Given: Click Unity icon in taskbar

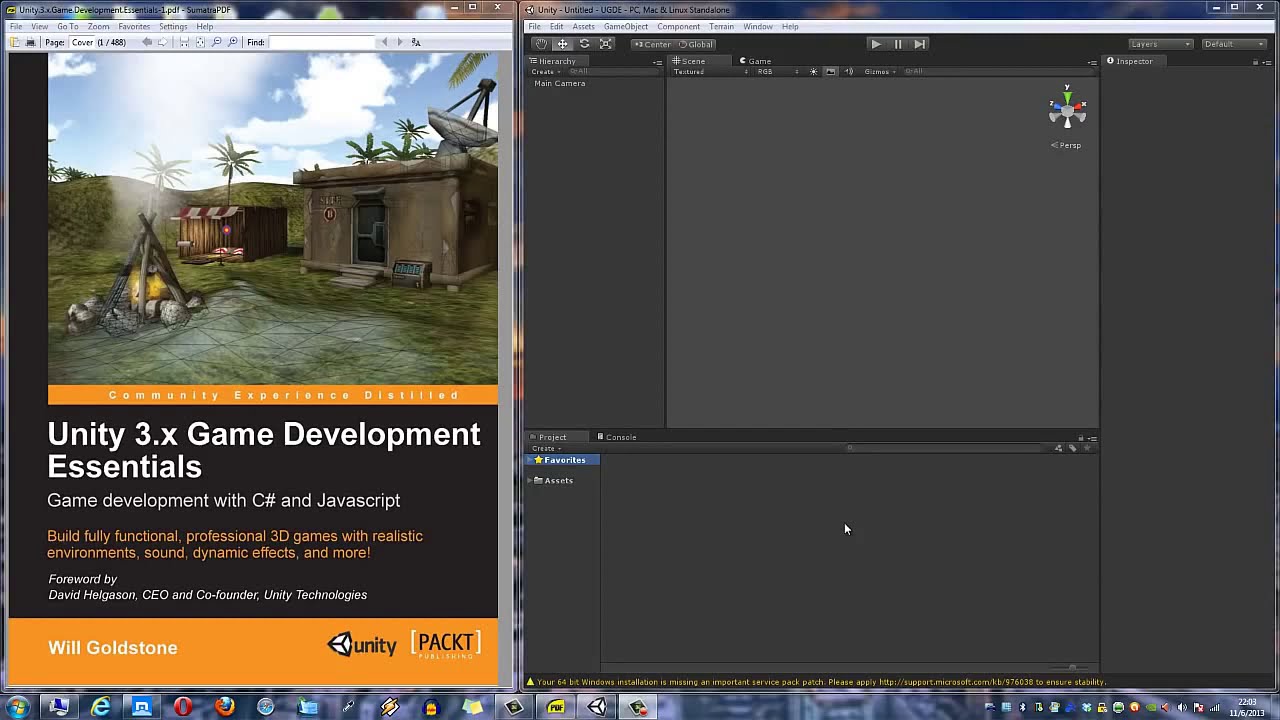Looking at the screenshot, I should point(597,707).
